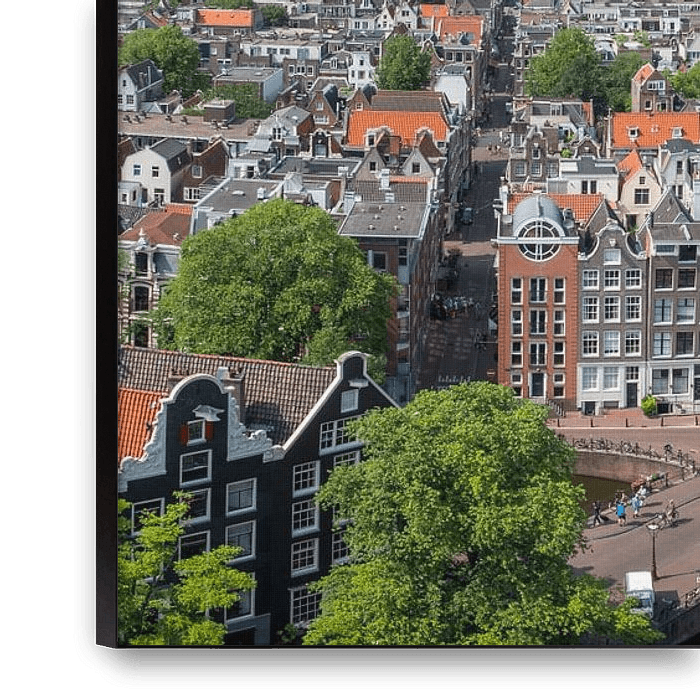The width and height of the screenshot is (700, 700).
Task: Select the white van at bottom right
Action: click(x=639, y=590)
